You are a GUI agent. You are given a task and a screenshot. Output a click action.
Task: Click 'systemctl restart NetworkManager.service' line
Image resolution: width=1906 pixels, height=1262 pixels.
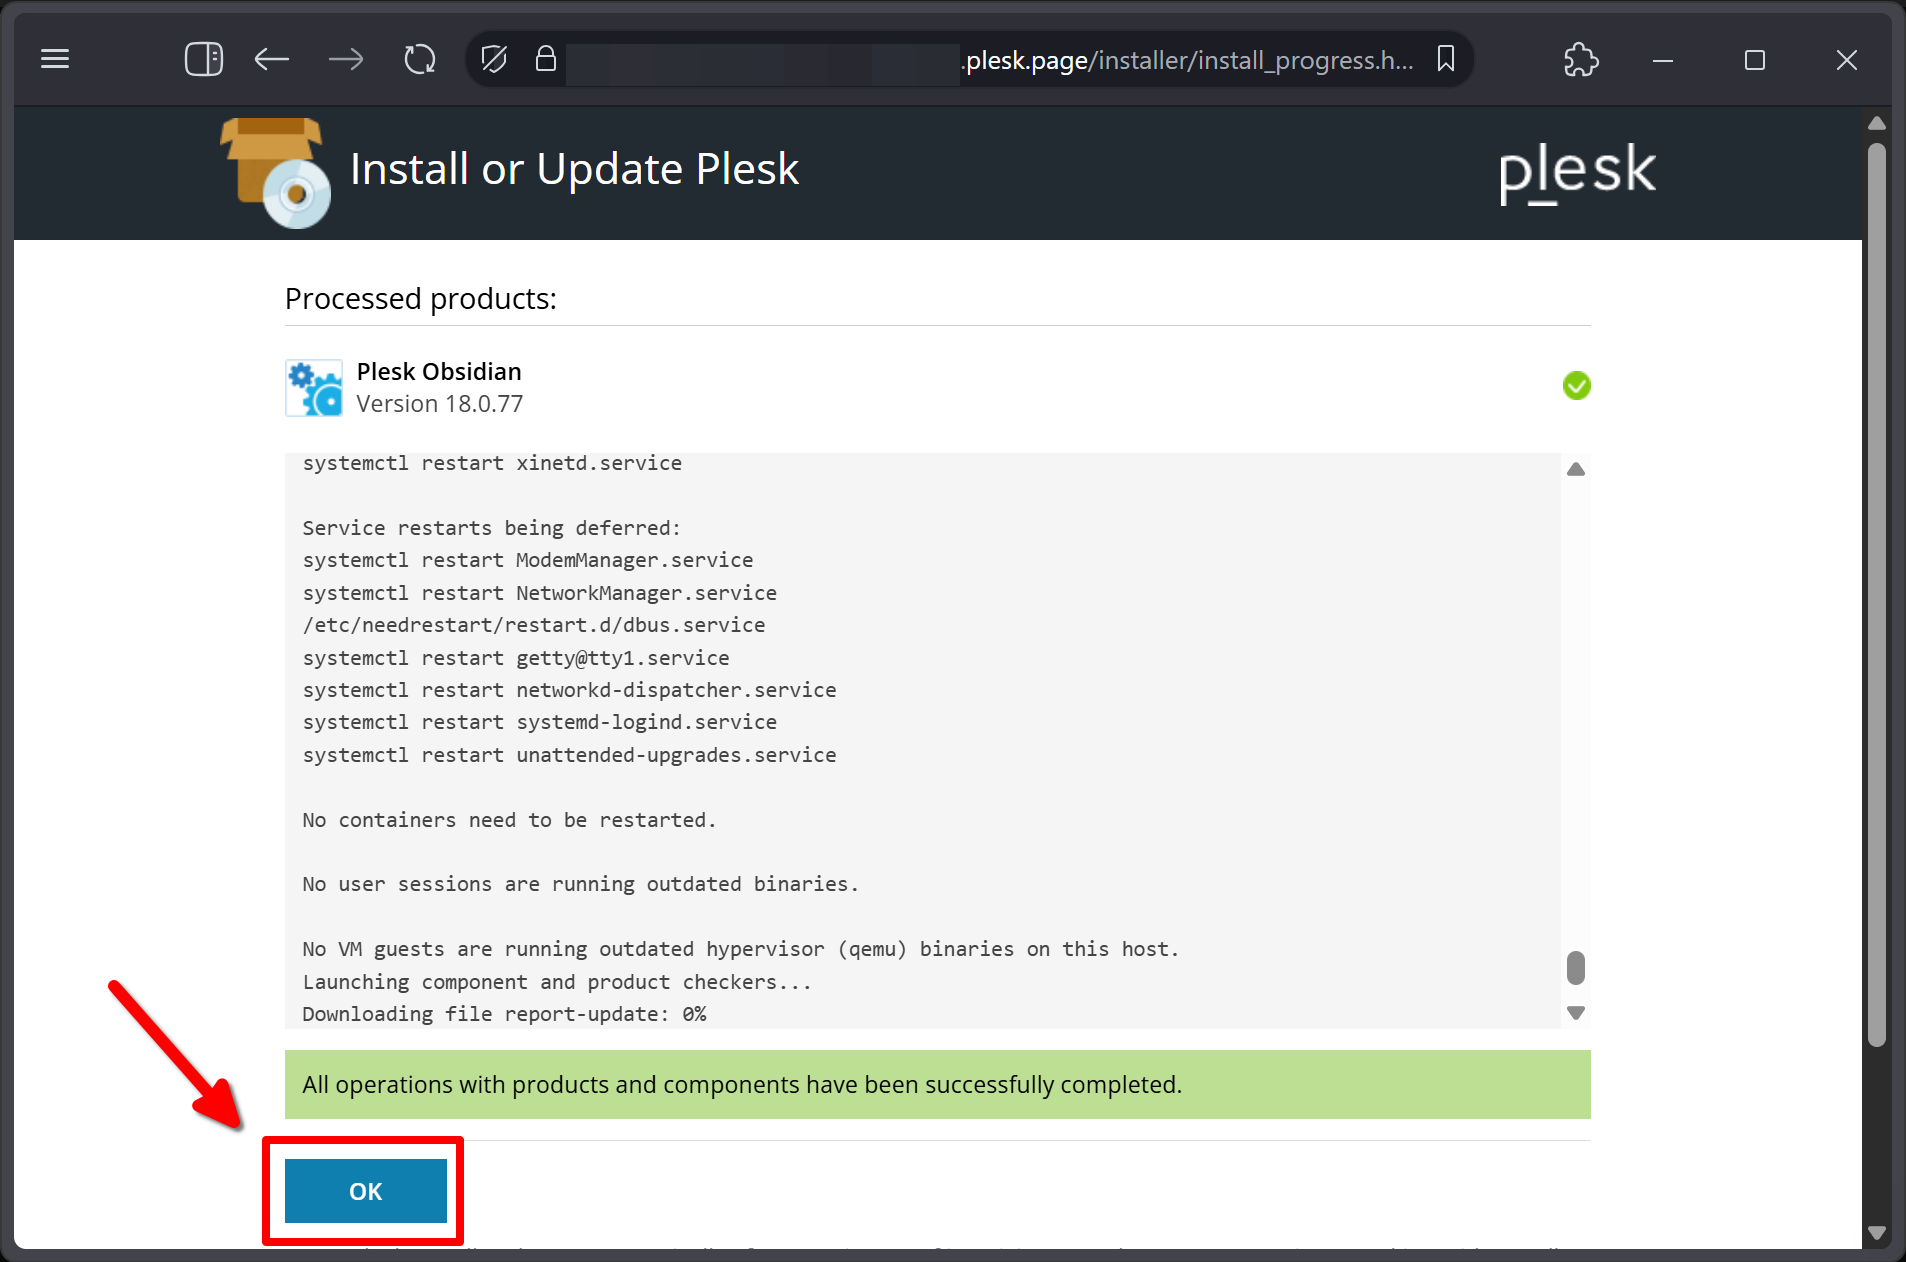pos(540,593)
